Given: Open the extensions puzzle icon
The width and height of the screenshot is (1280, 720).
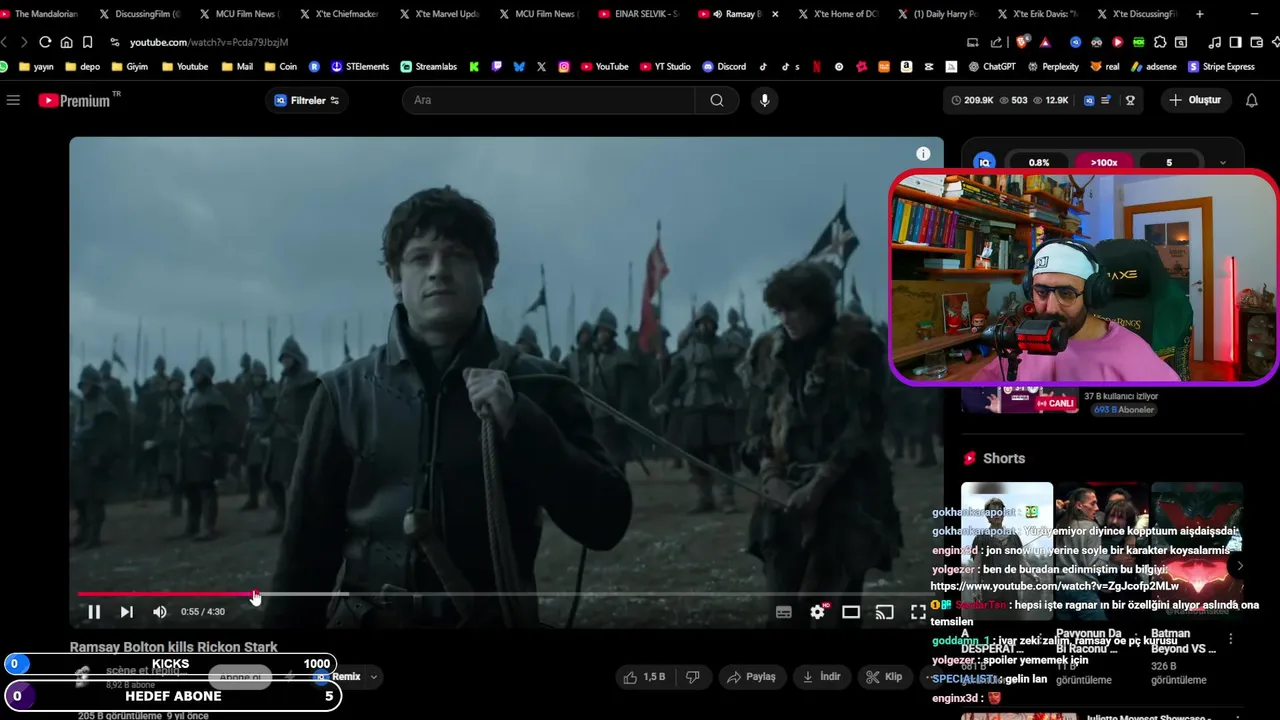Looking at the screenshot, I should (1160, 42).
